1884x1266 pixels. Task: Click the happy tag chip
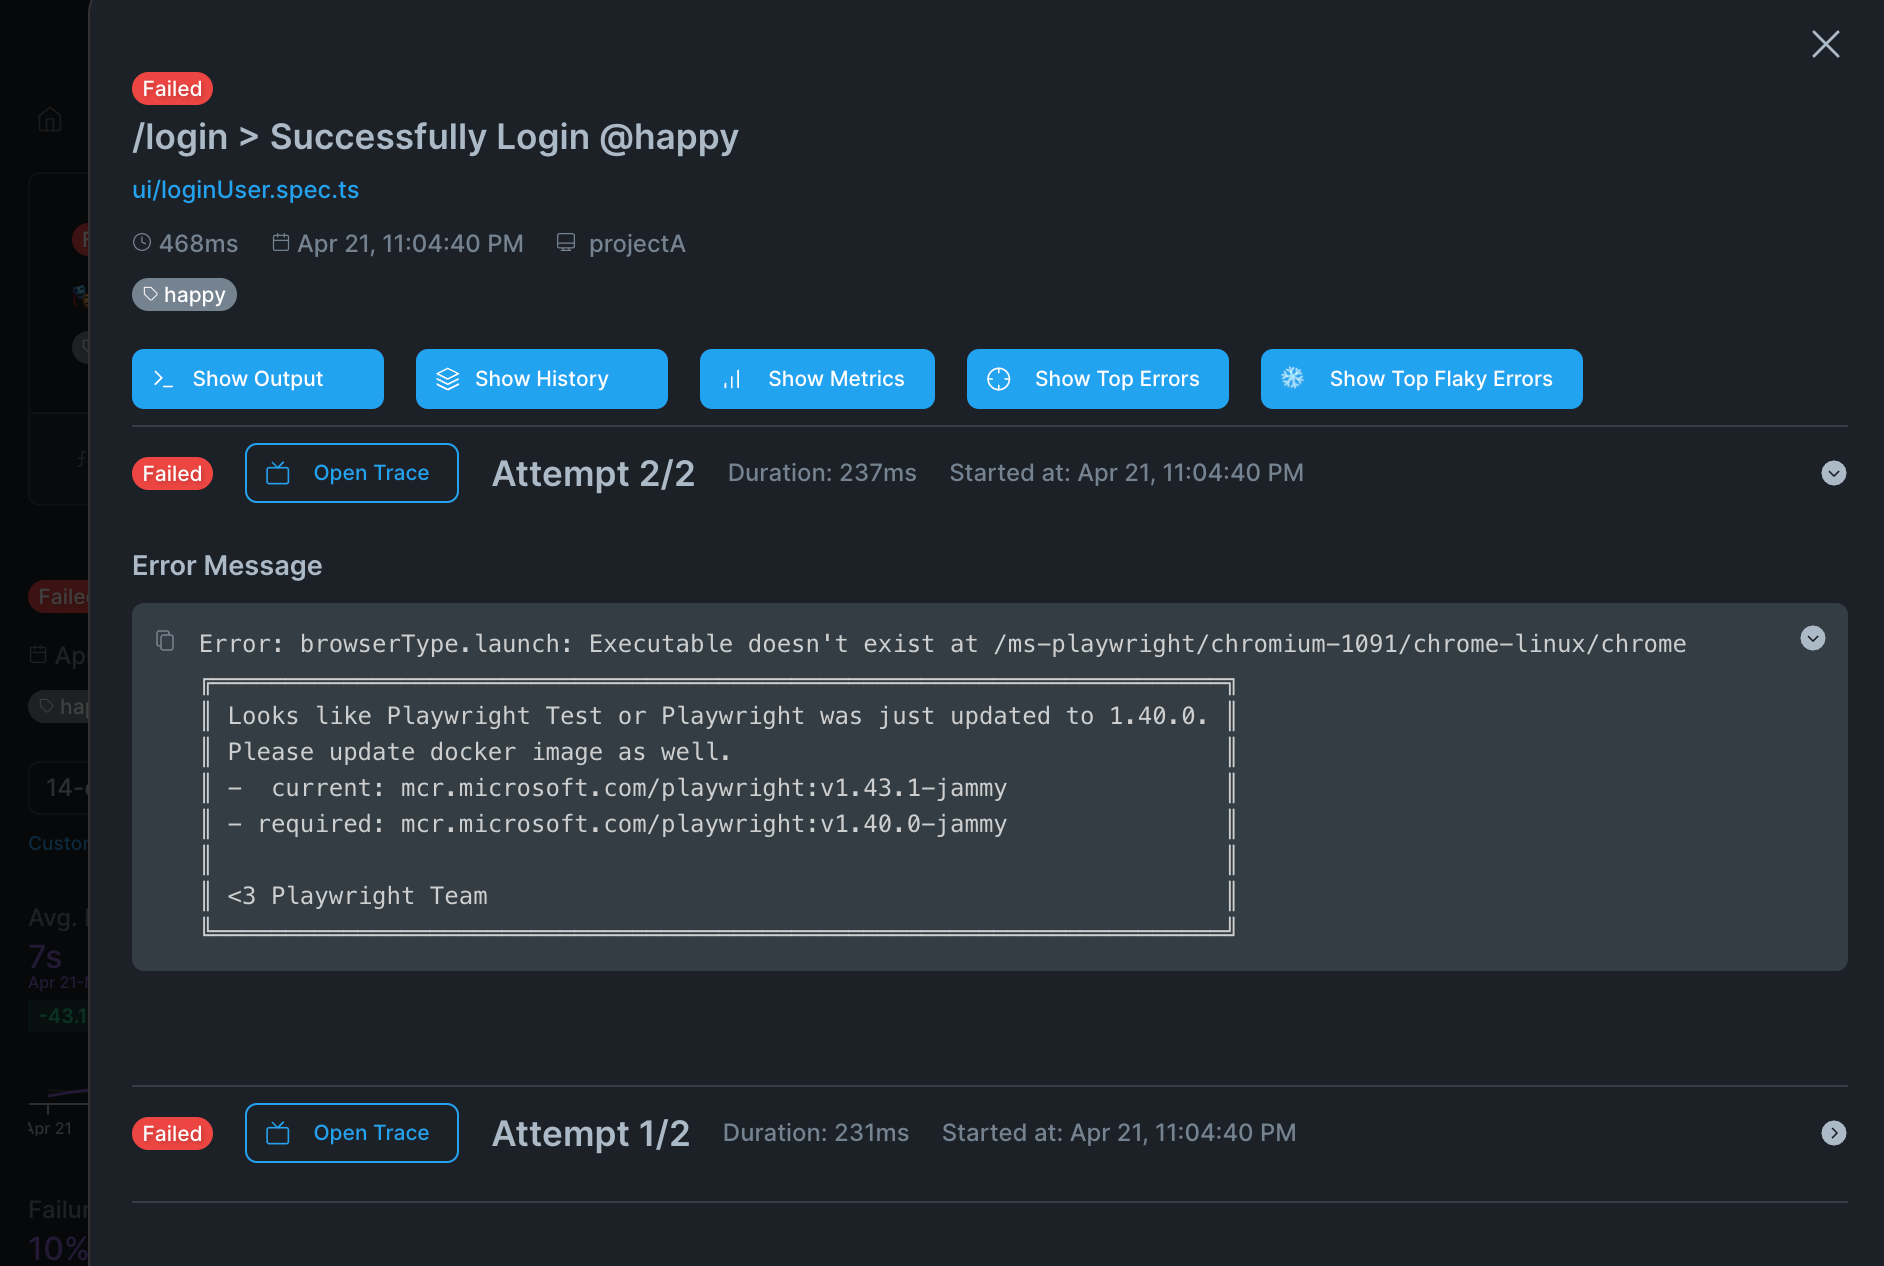184,295
